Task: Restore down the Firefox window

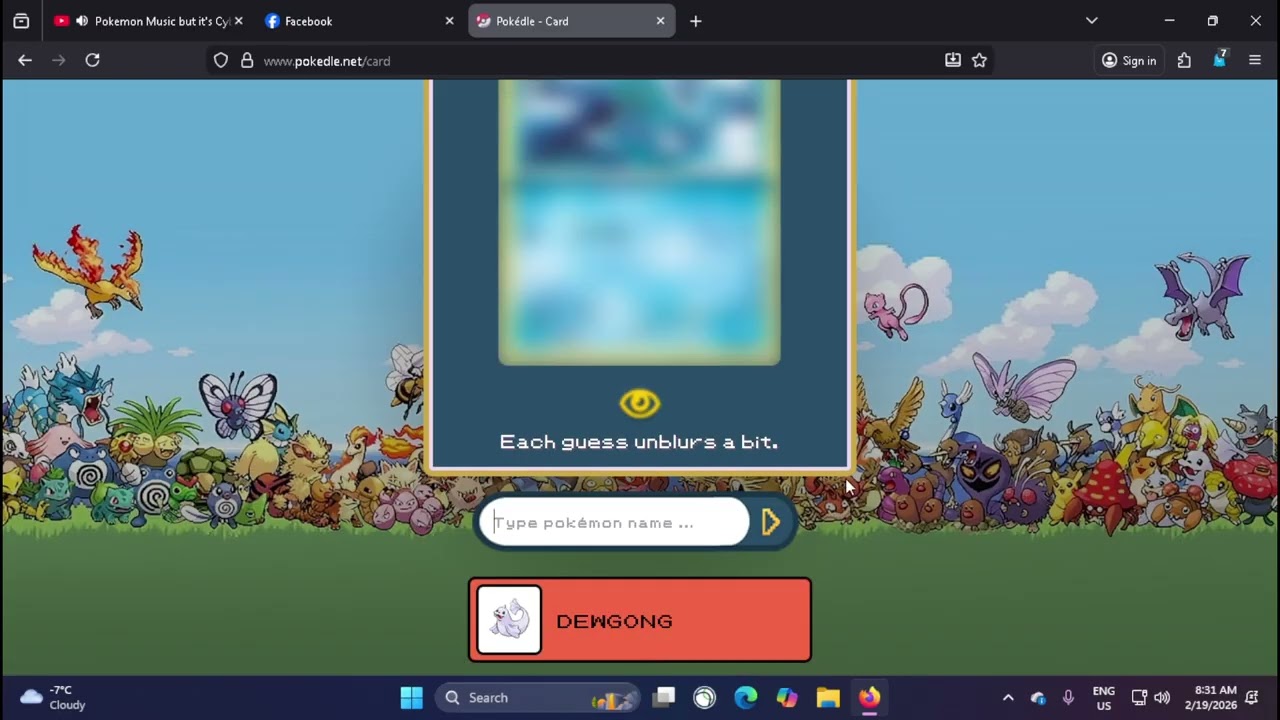Action: pos(1212,21)
